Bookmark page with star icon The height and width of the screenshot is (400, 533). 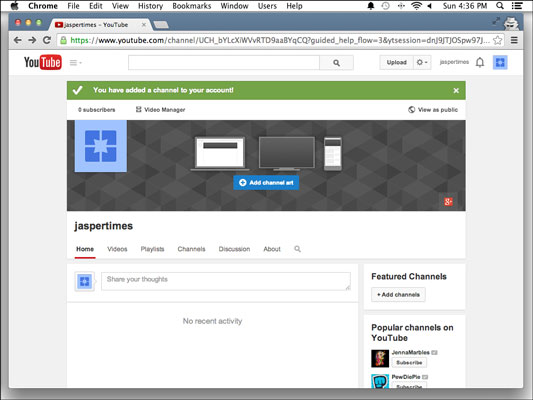pyautogui.click(x=497, y=40)
